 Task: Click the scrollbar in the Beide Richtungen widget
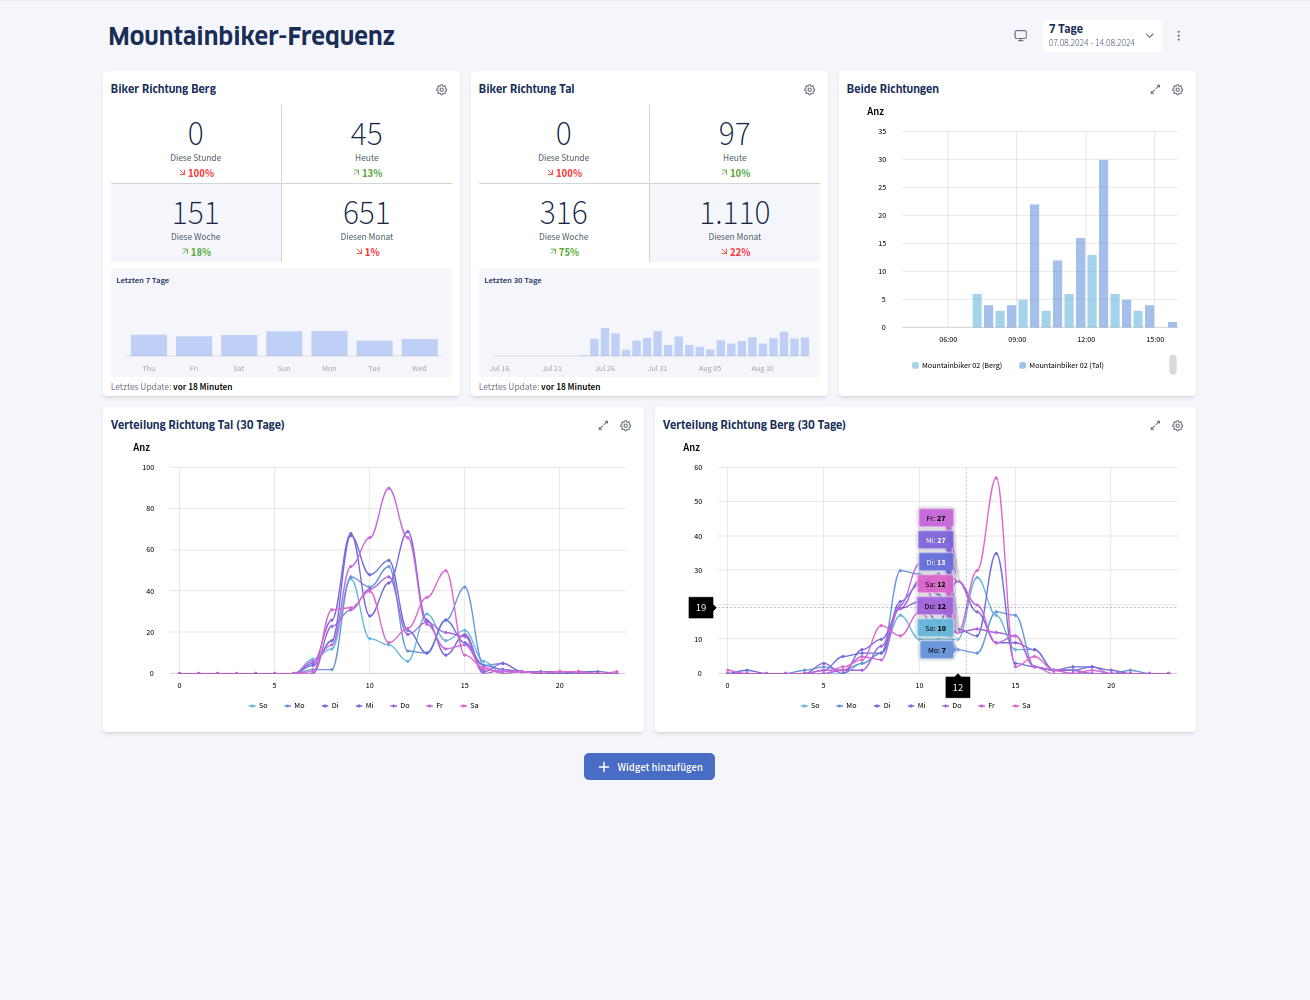click(x=1172, y=365)
